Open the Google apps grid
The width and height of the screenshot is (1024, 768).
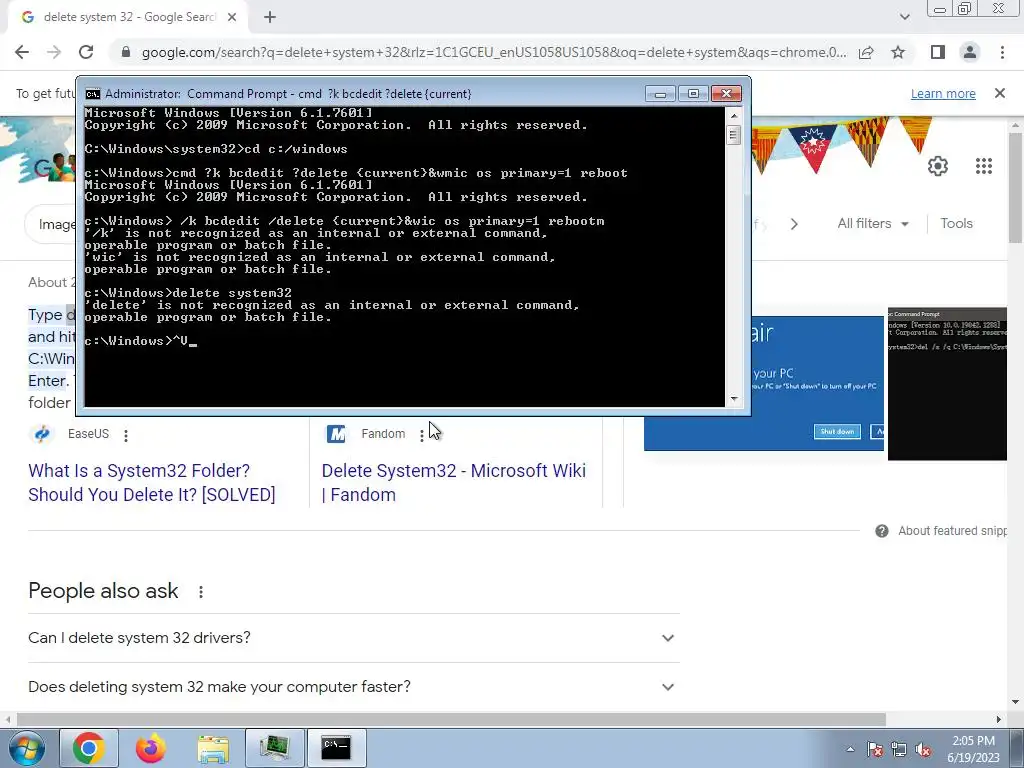(x=984, y=166)
